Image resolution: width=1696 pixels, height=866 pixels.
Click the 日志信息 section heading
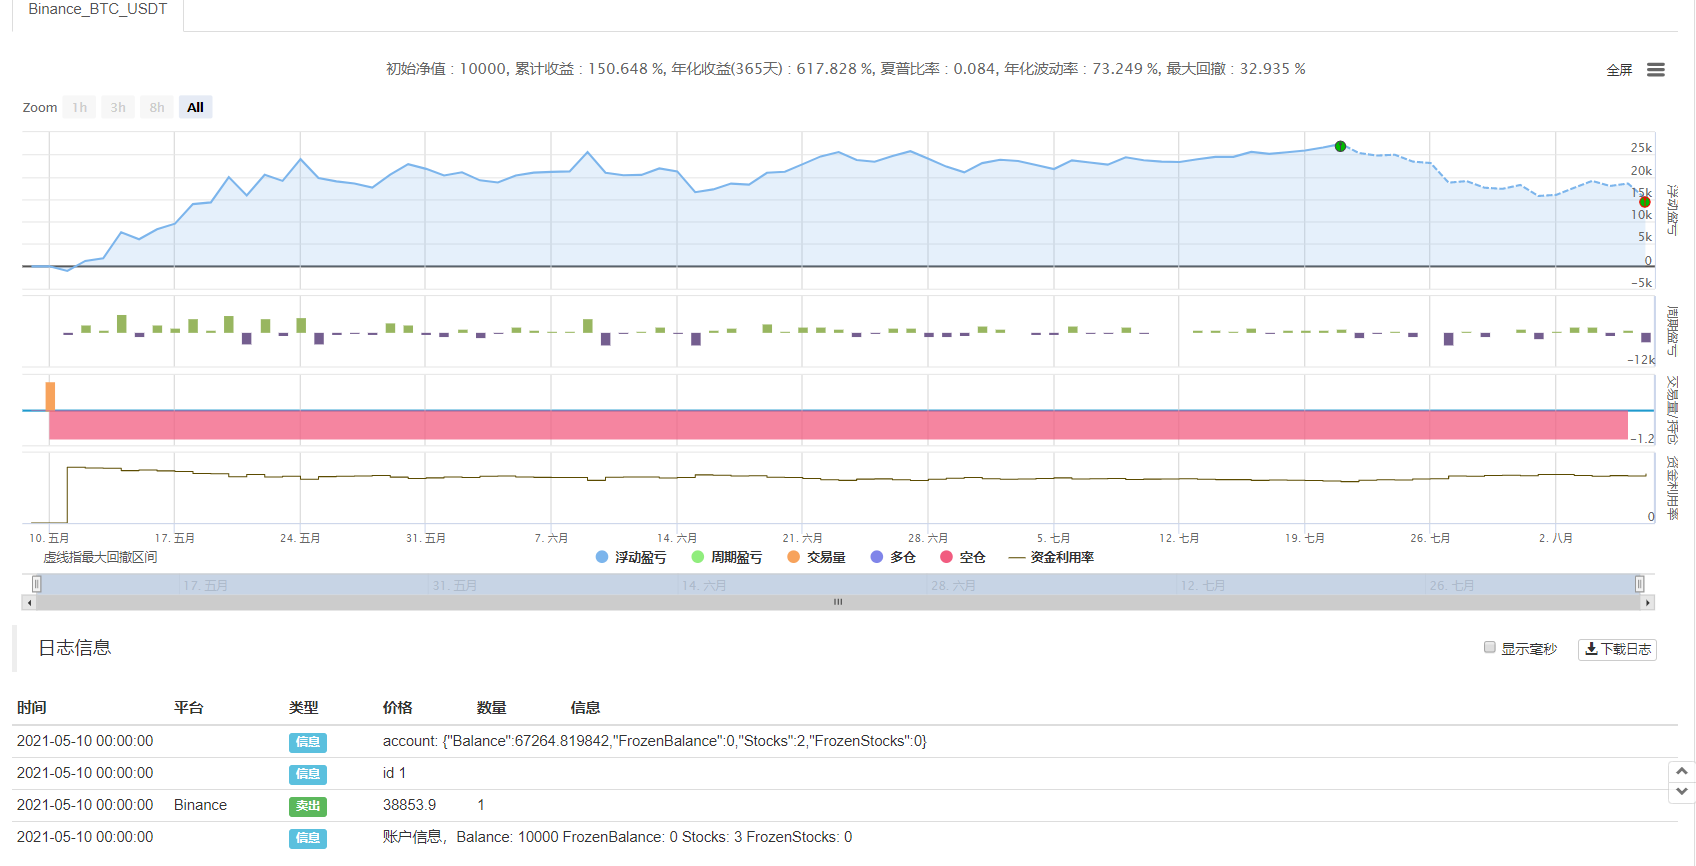point(75,648)
